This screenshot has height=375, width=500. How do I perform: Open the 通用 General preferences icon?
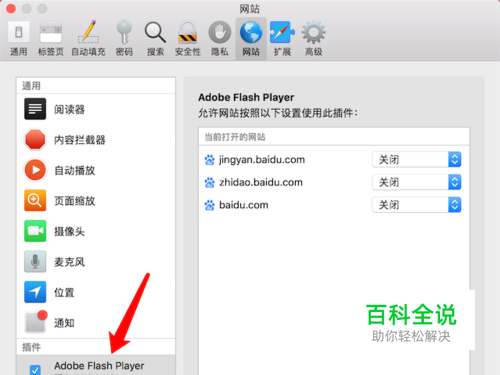click(19, 32)
